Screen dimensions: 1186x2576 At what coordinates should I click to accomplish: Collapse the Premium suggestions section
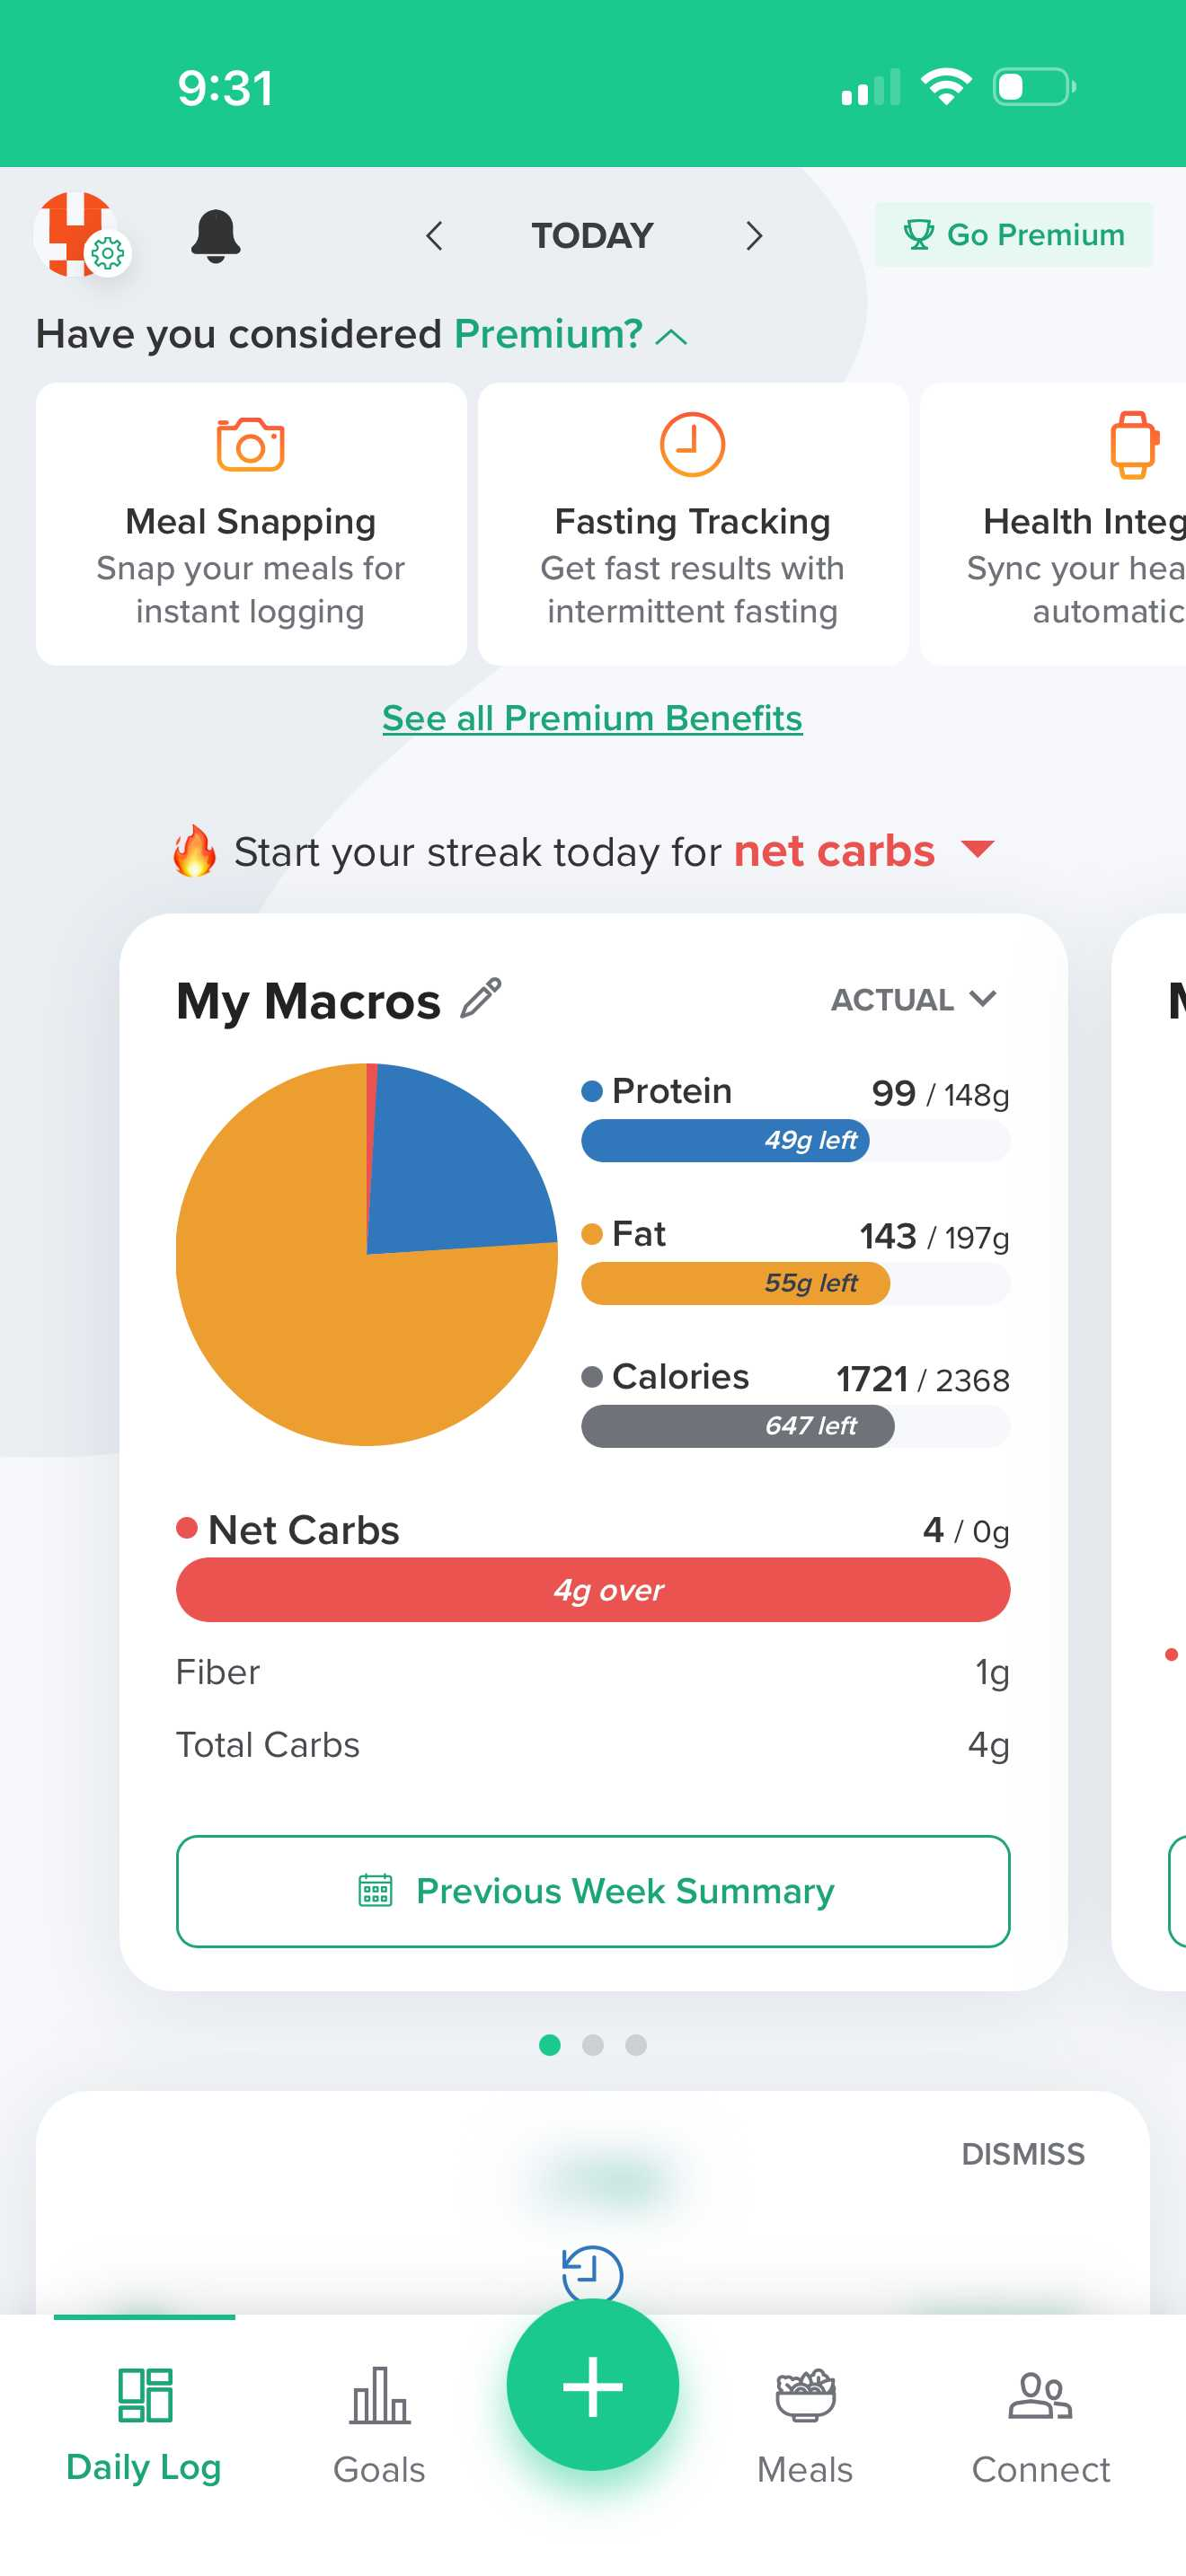coord(672,337)
